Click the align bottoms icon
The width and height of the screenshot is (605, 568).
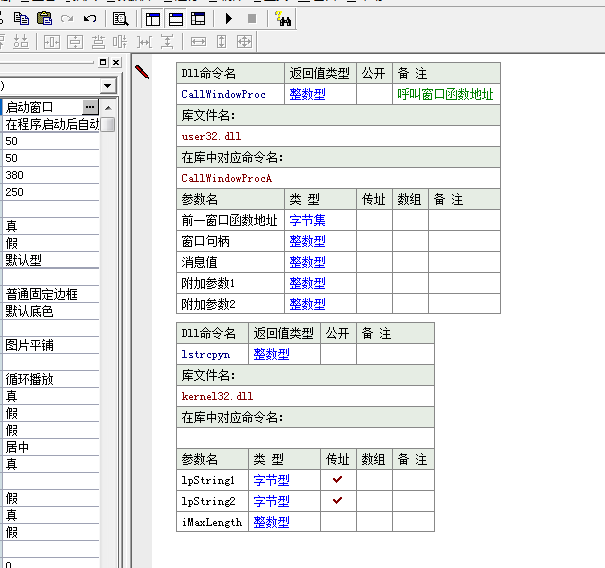pyautogui.click(x=20, y=42)
